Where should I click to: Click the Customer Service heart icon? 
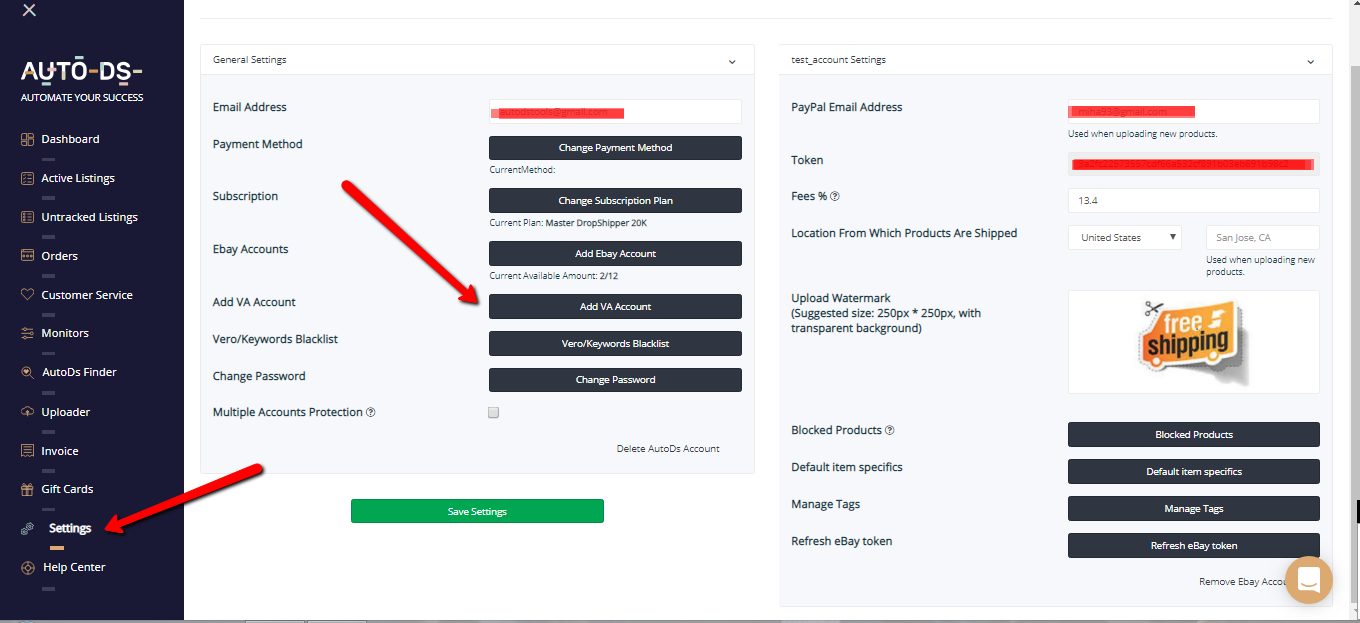pyautogui.click(x=28, y=295)
